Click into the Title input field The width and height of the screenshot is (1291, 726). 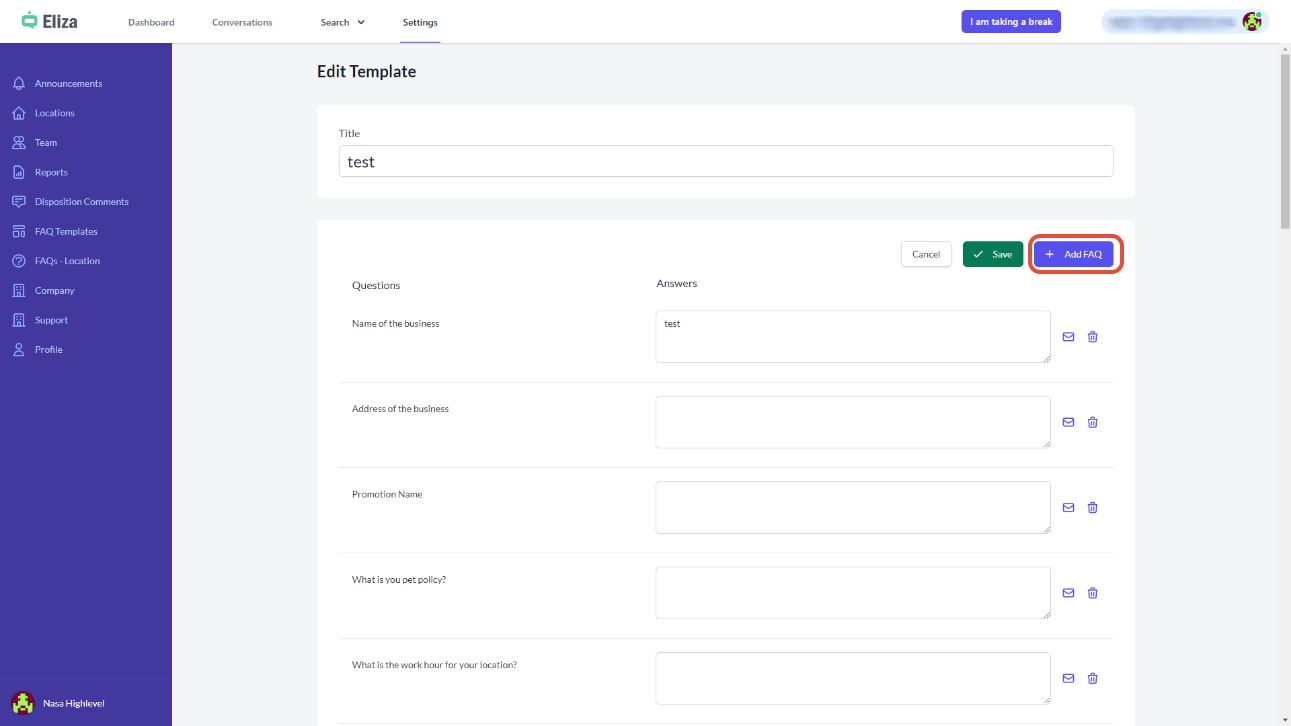[726, 161]
